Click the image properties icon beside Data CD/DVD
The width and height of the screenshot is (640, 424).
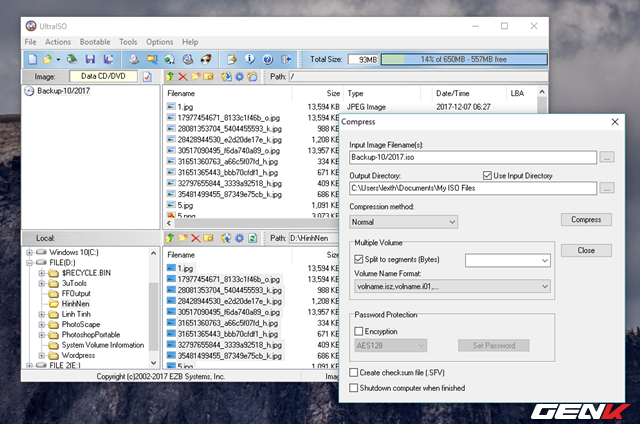[147, 77]
